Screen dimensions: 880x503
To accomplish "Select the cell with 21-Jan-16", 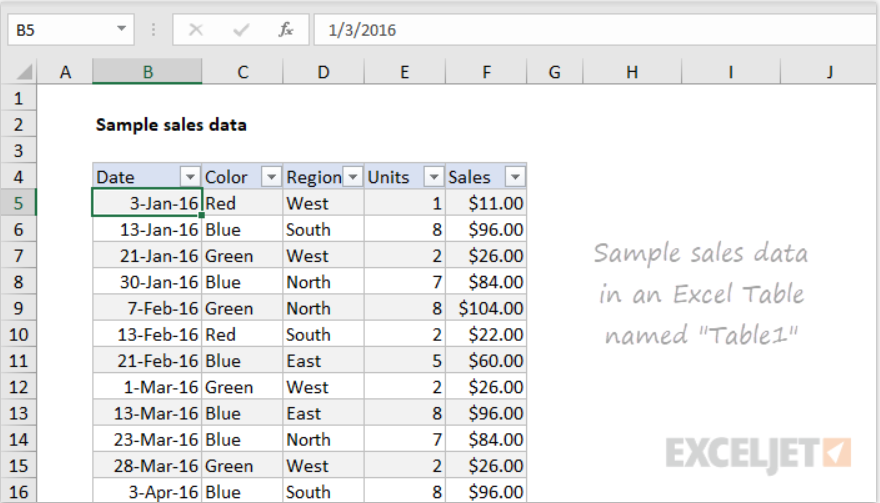I will click(147, 255).
